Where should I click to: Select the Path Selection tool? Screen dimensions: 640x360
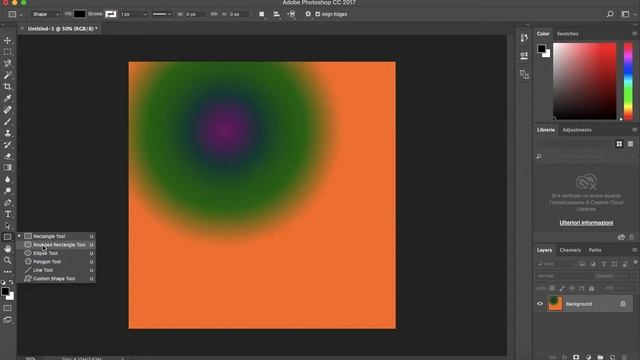pyautogui.click(x=7, y=226)
